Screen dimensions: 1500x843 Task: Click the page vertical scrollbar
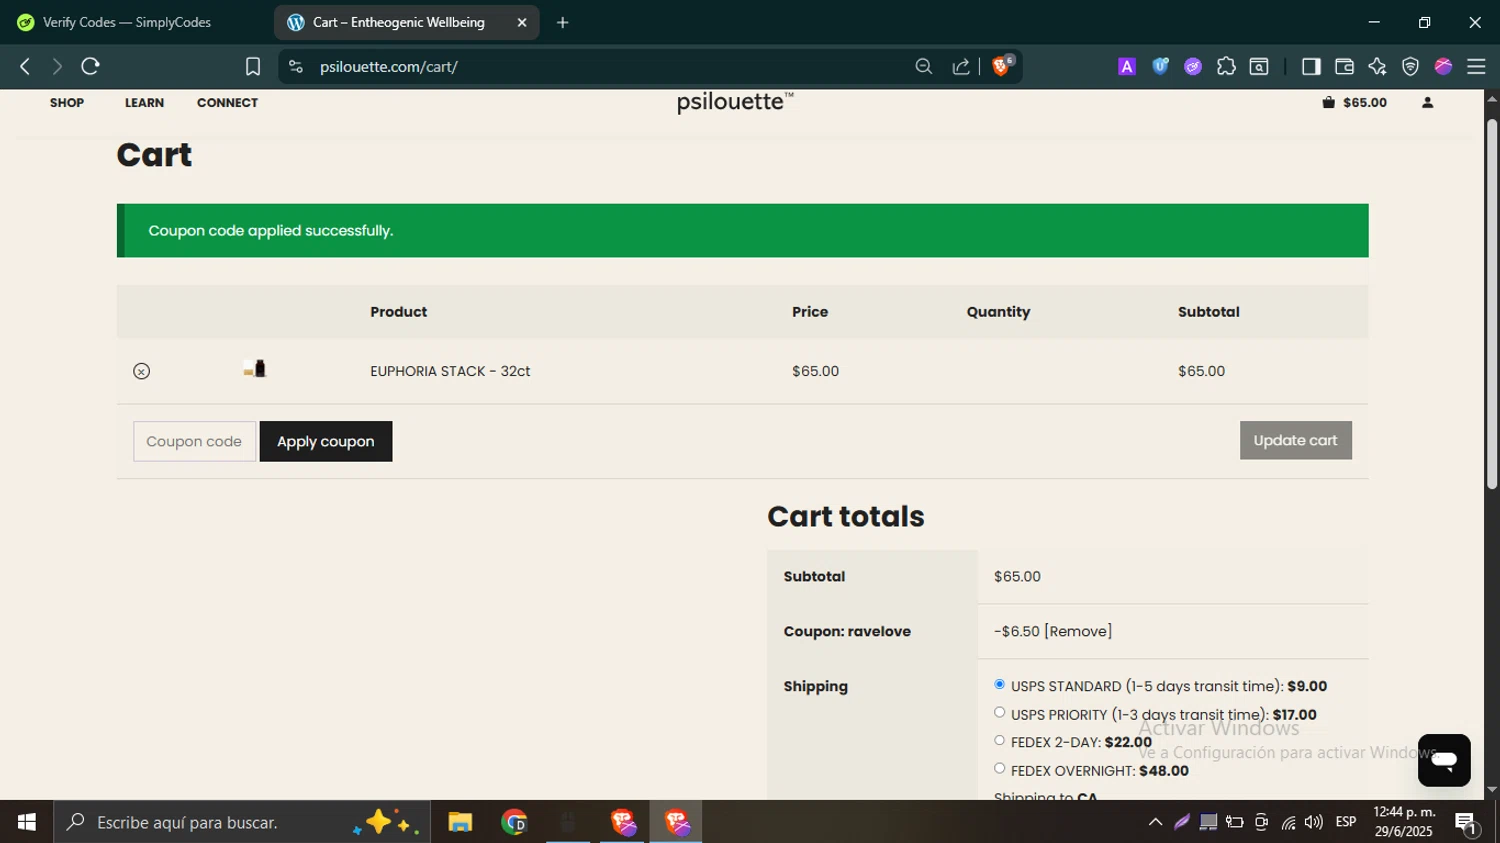(x=1492, y=304)
